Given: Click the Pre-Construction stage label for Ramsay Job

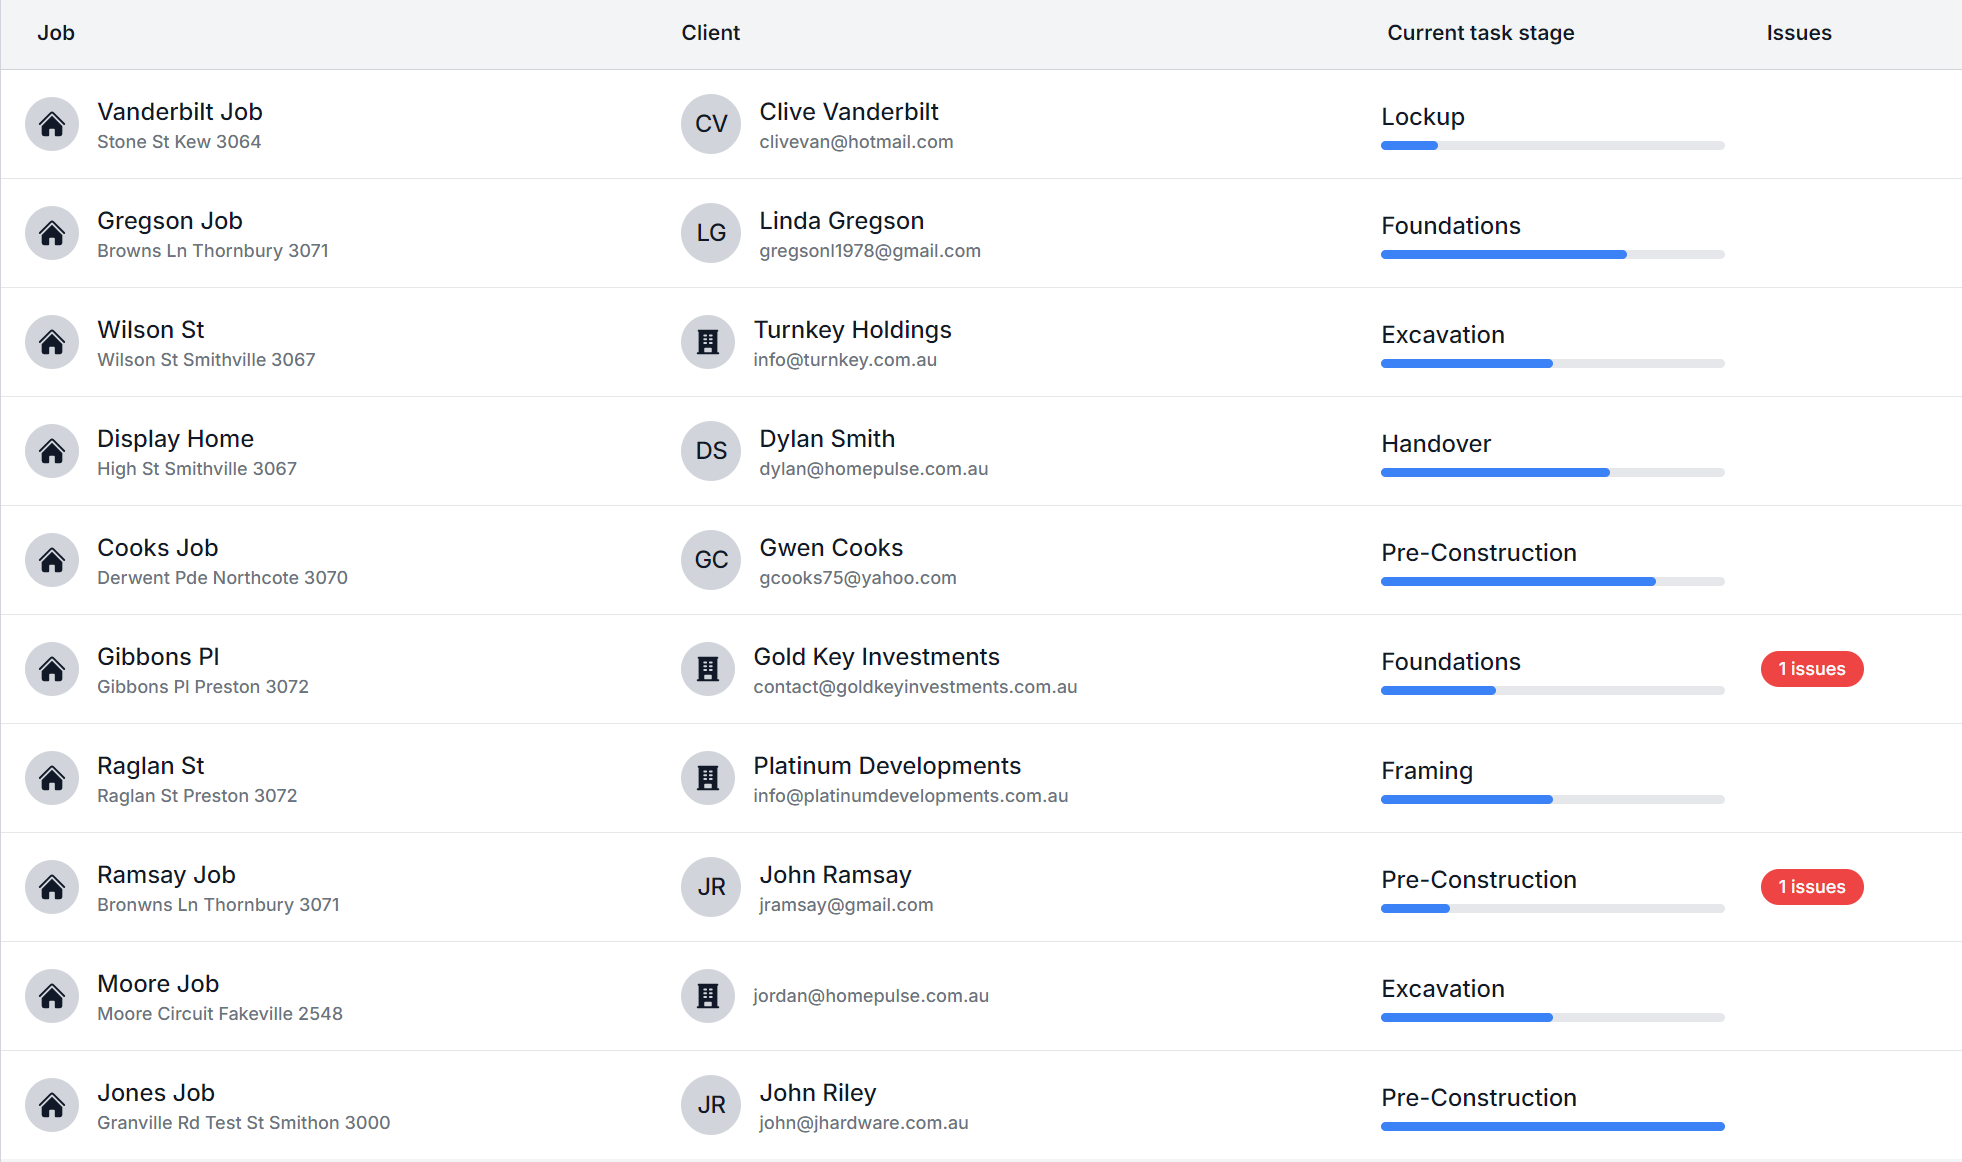Looking at the screenshot, I should (1479, 880).
